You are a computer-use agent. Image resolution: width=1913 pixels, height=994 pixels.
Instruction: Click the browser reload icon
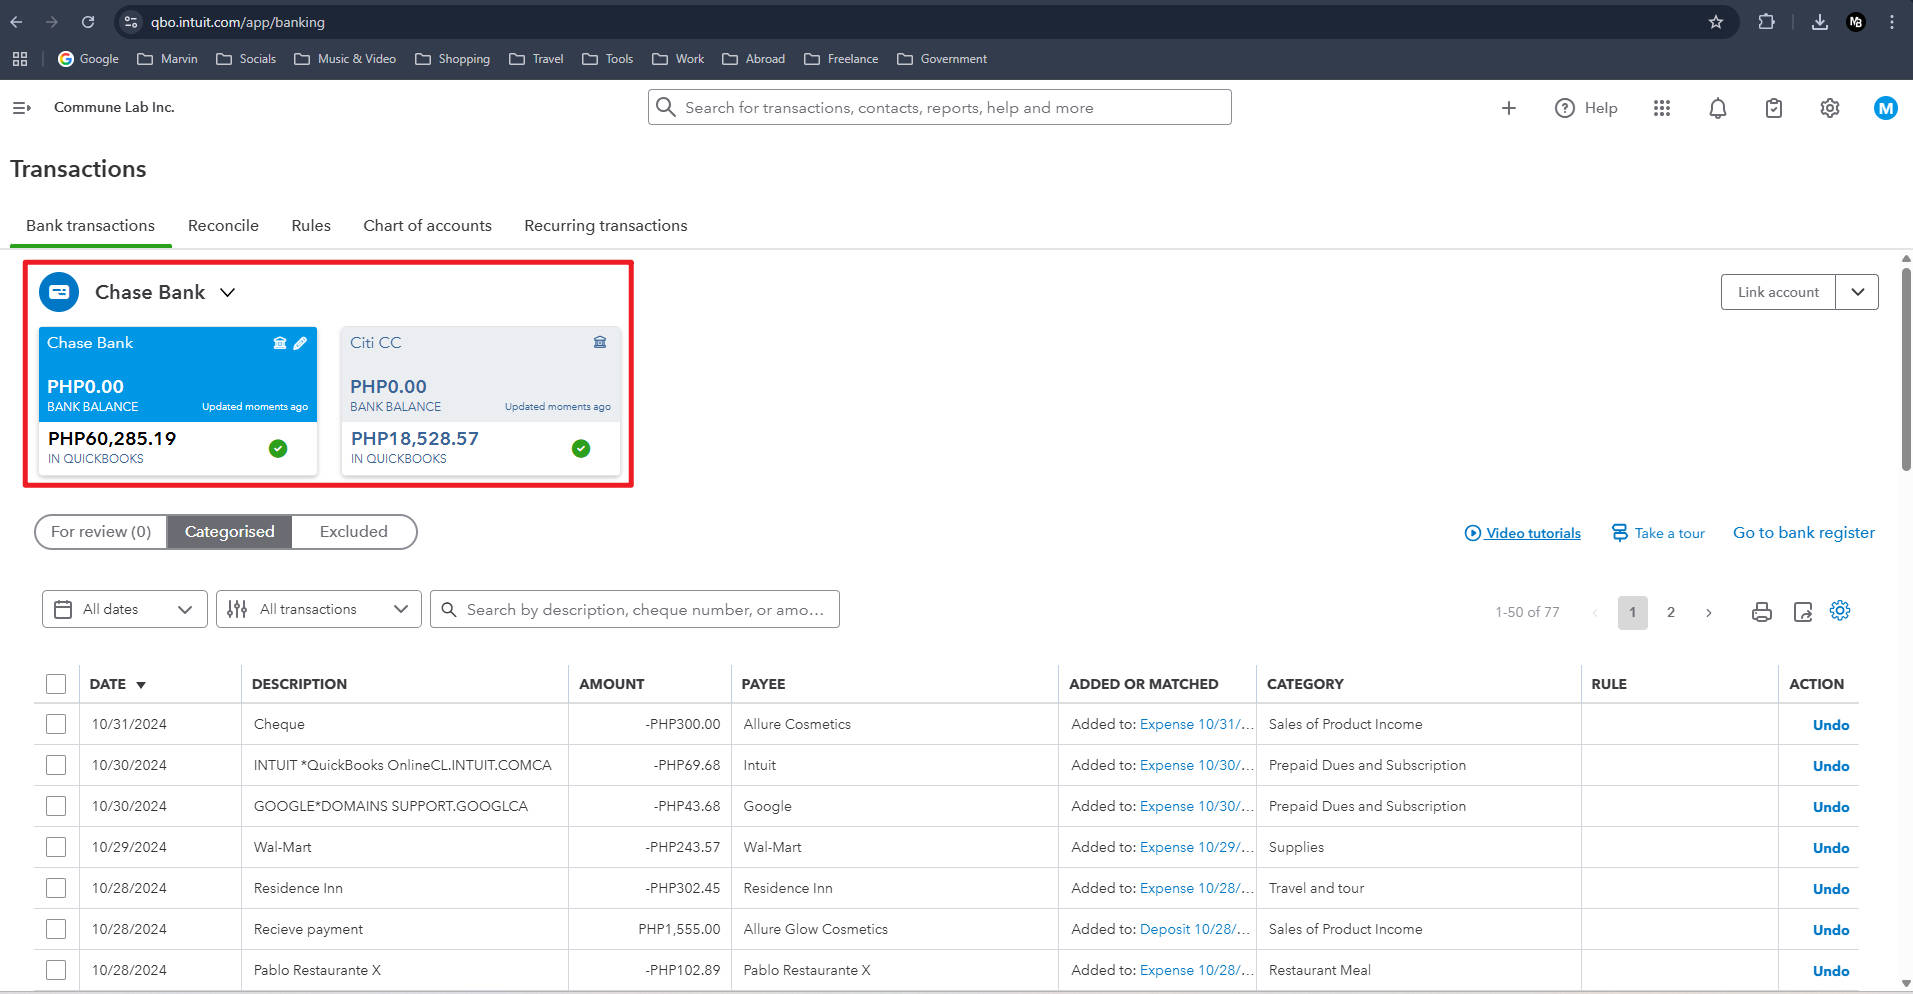pyautogui.click(x=88, y=22)
